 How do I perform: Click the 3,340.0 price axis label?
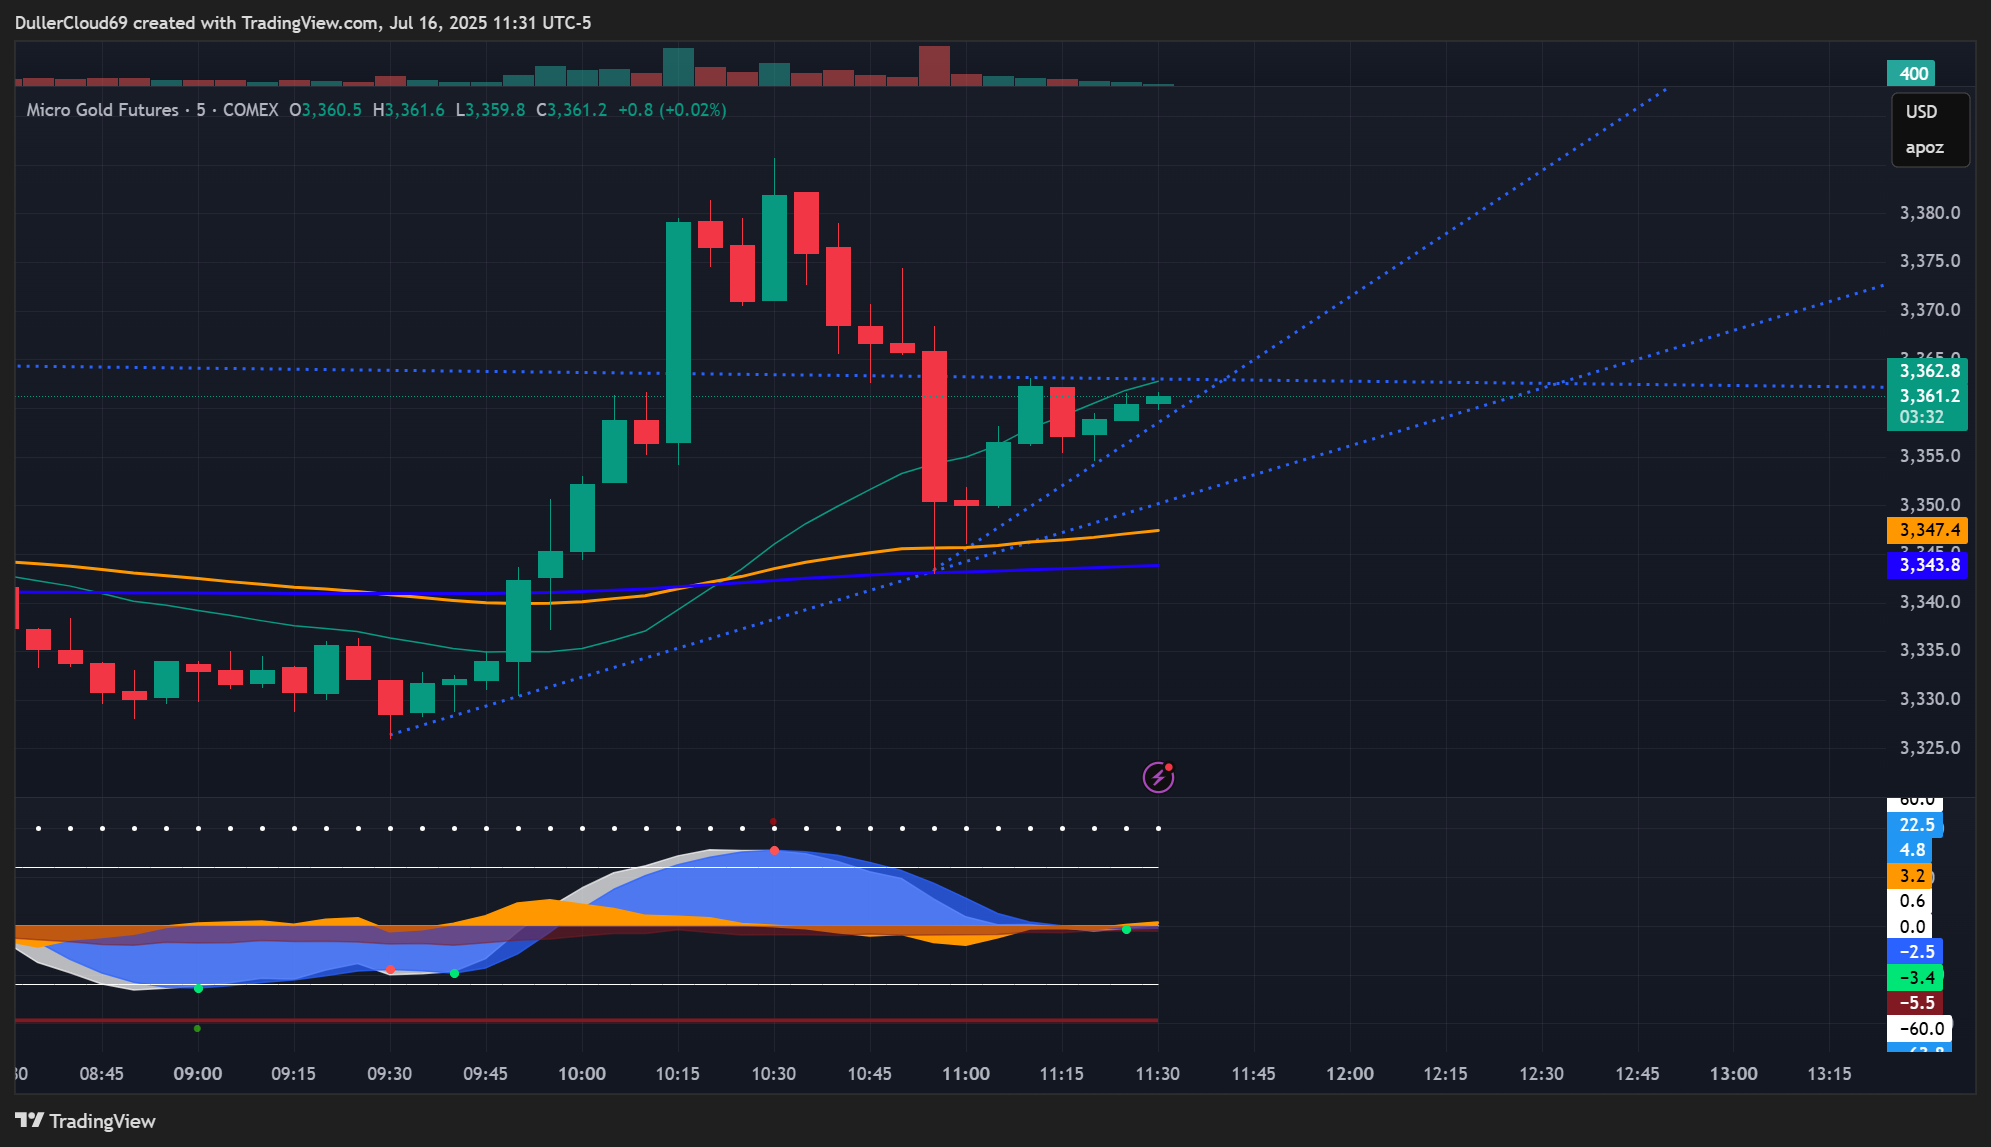click(1930, 602)
